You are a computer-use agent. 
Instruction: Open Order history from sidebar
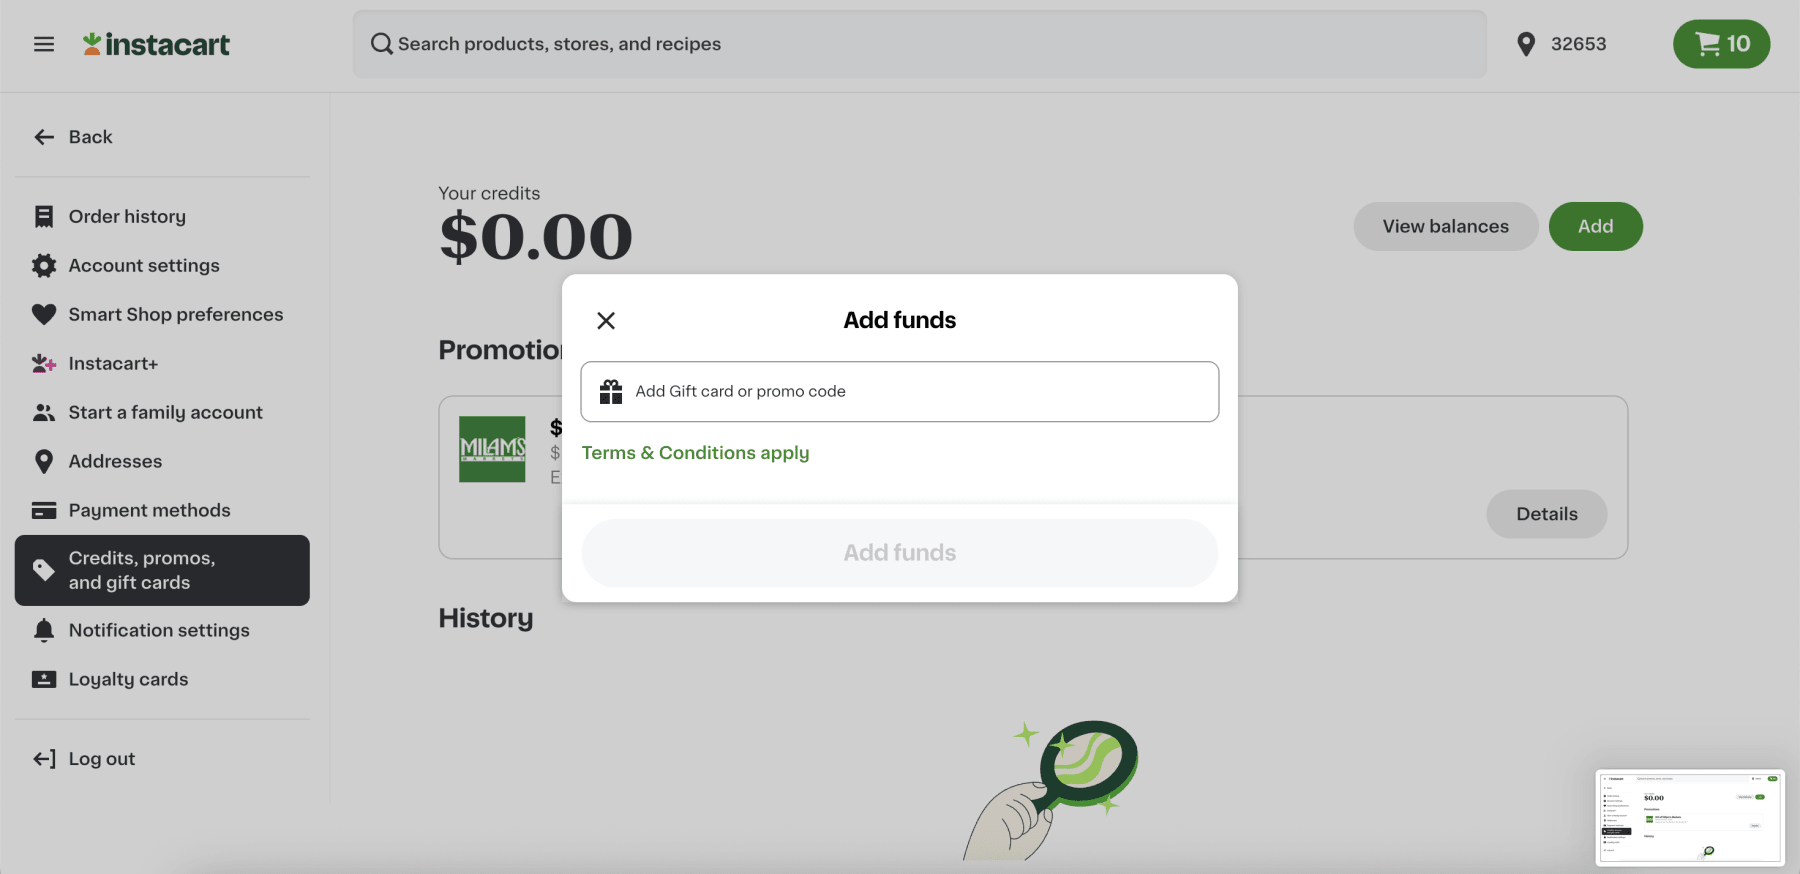click(x=127, y=217)
